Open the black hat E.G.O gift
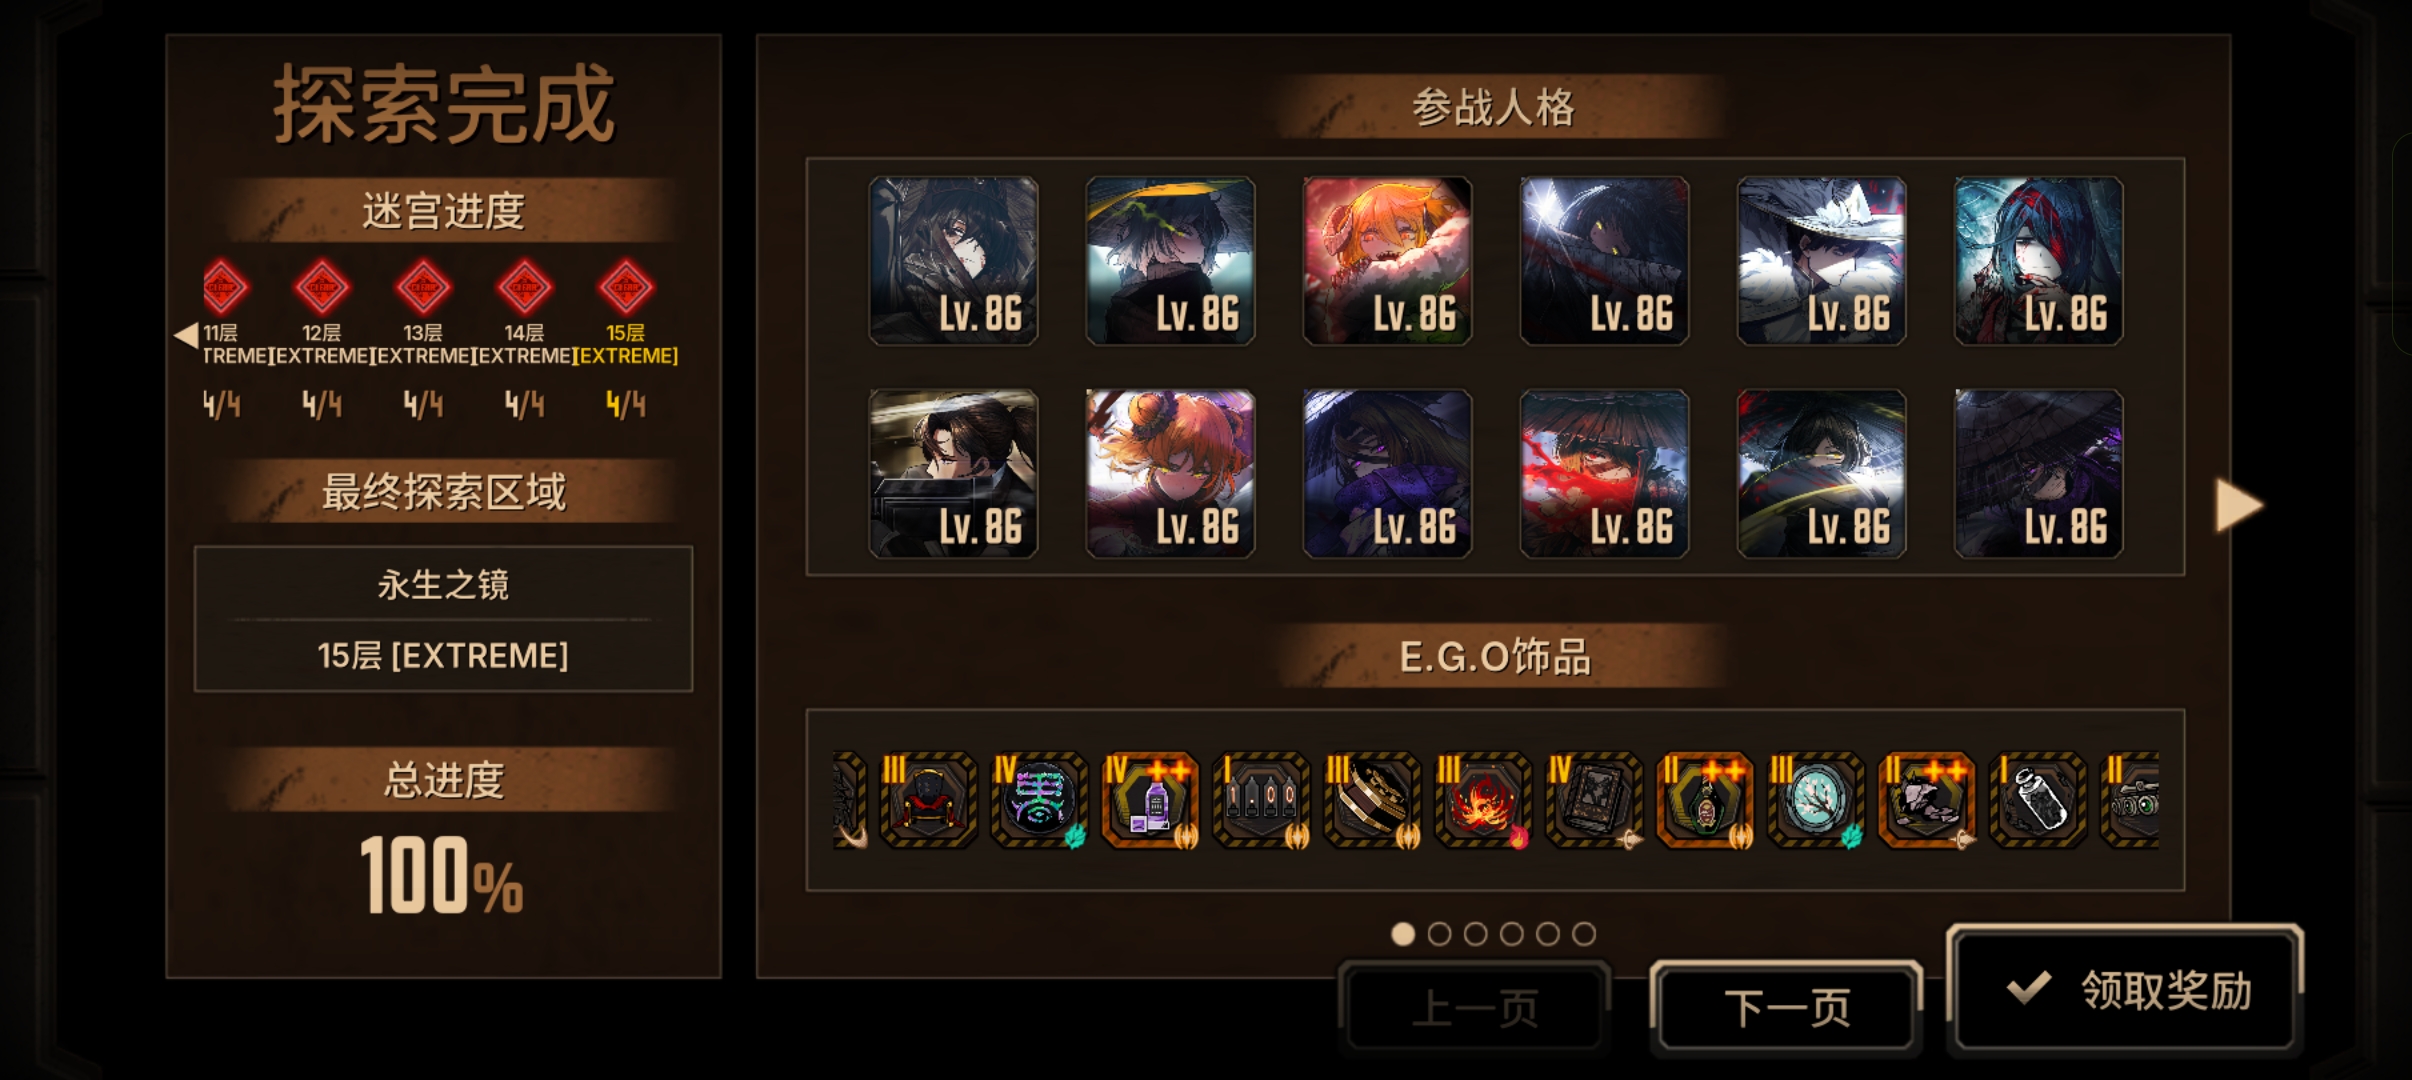 (x=1372, y=800)
